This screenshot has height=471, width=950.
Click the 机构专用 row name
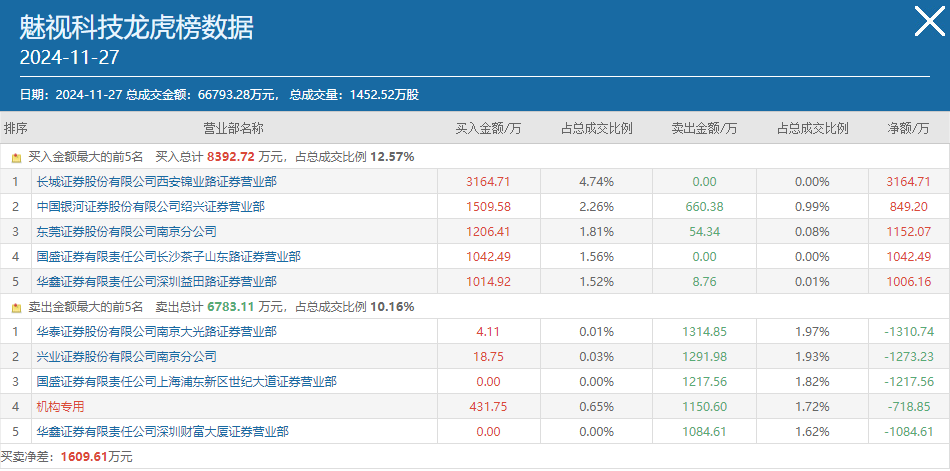pos(60,407)
